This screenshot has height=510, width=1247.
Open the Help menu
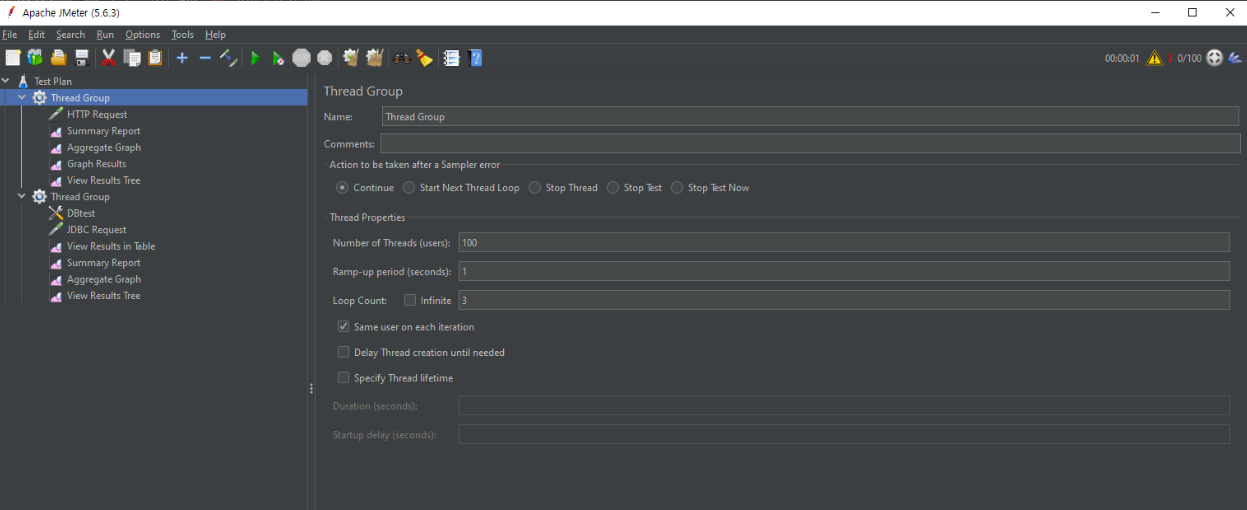point(215,34)
